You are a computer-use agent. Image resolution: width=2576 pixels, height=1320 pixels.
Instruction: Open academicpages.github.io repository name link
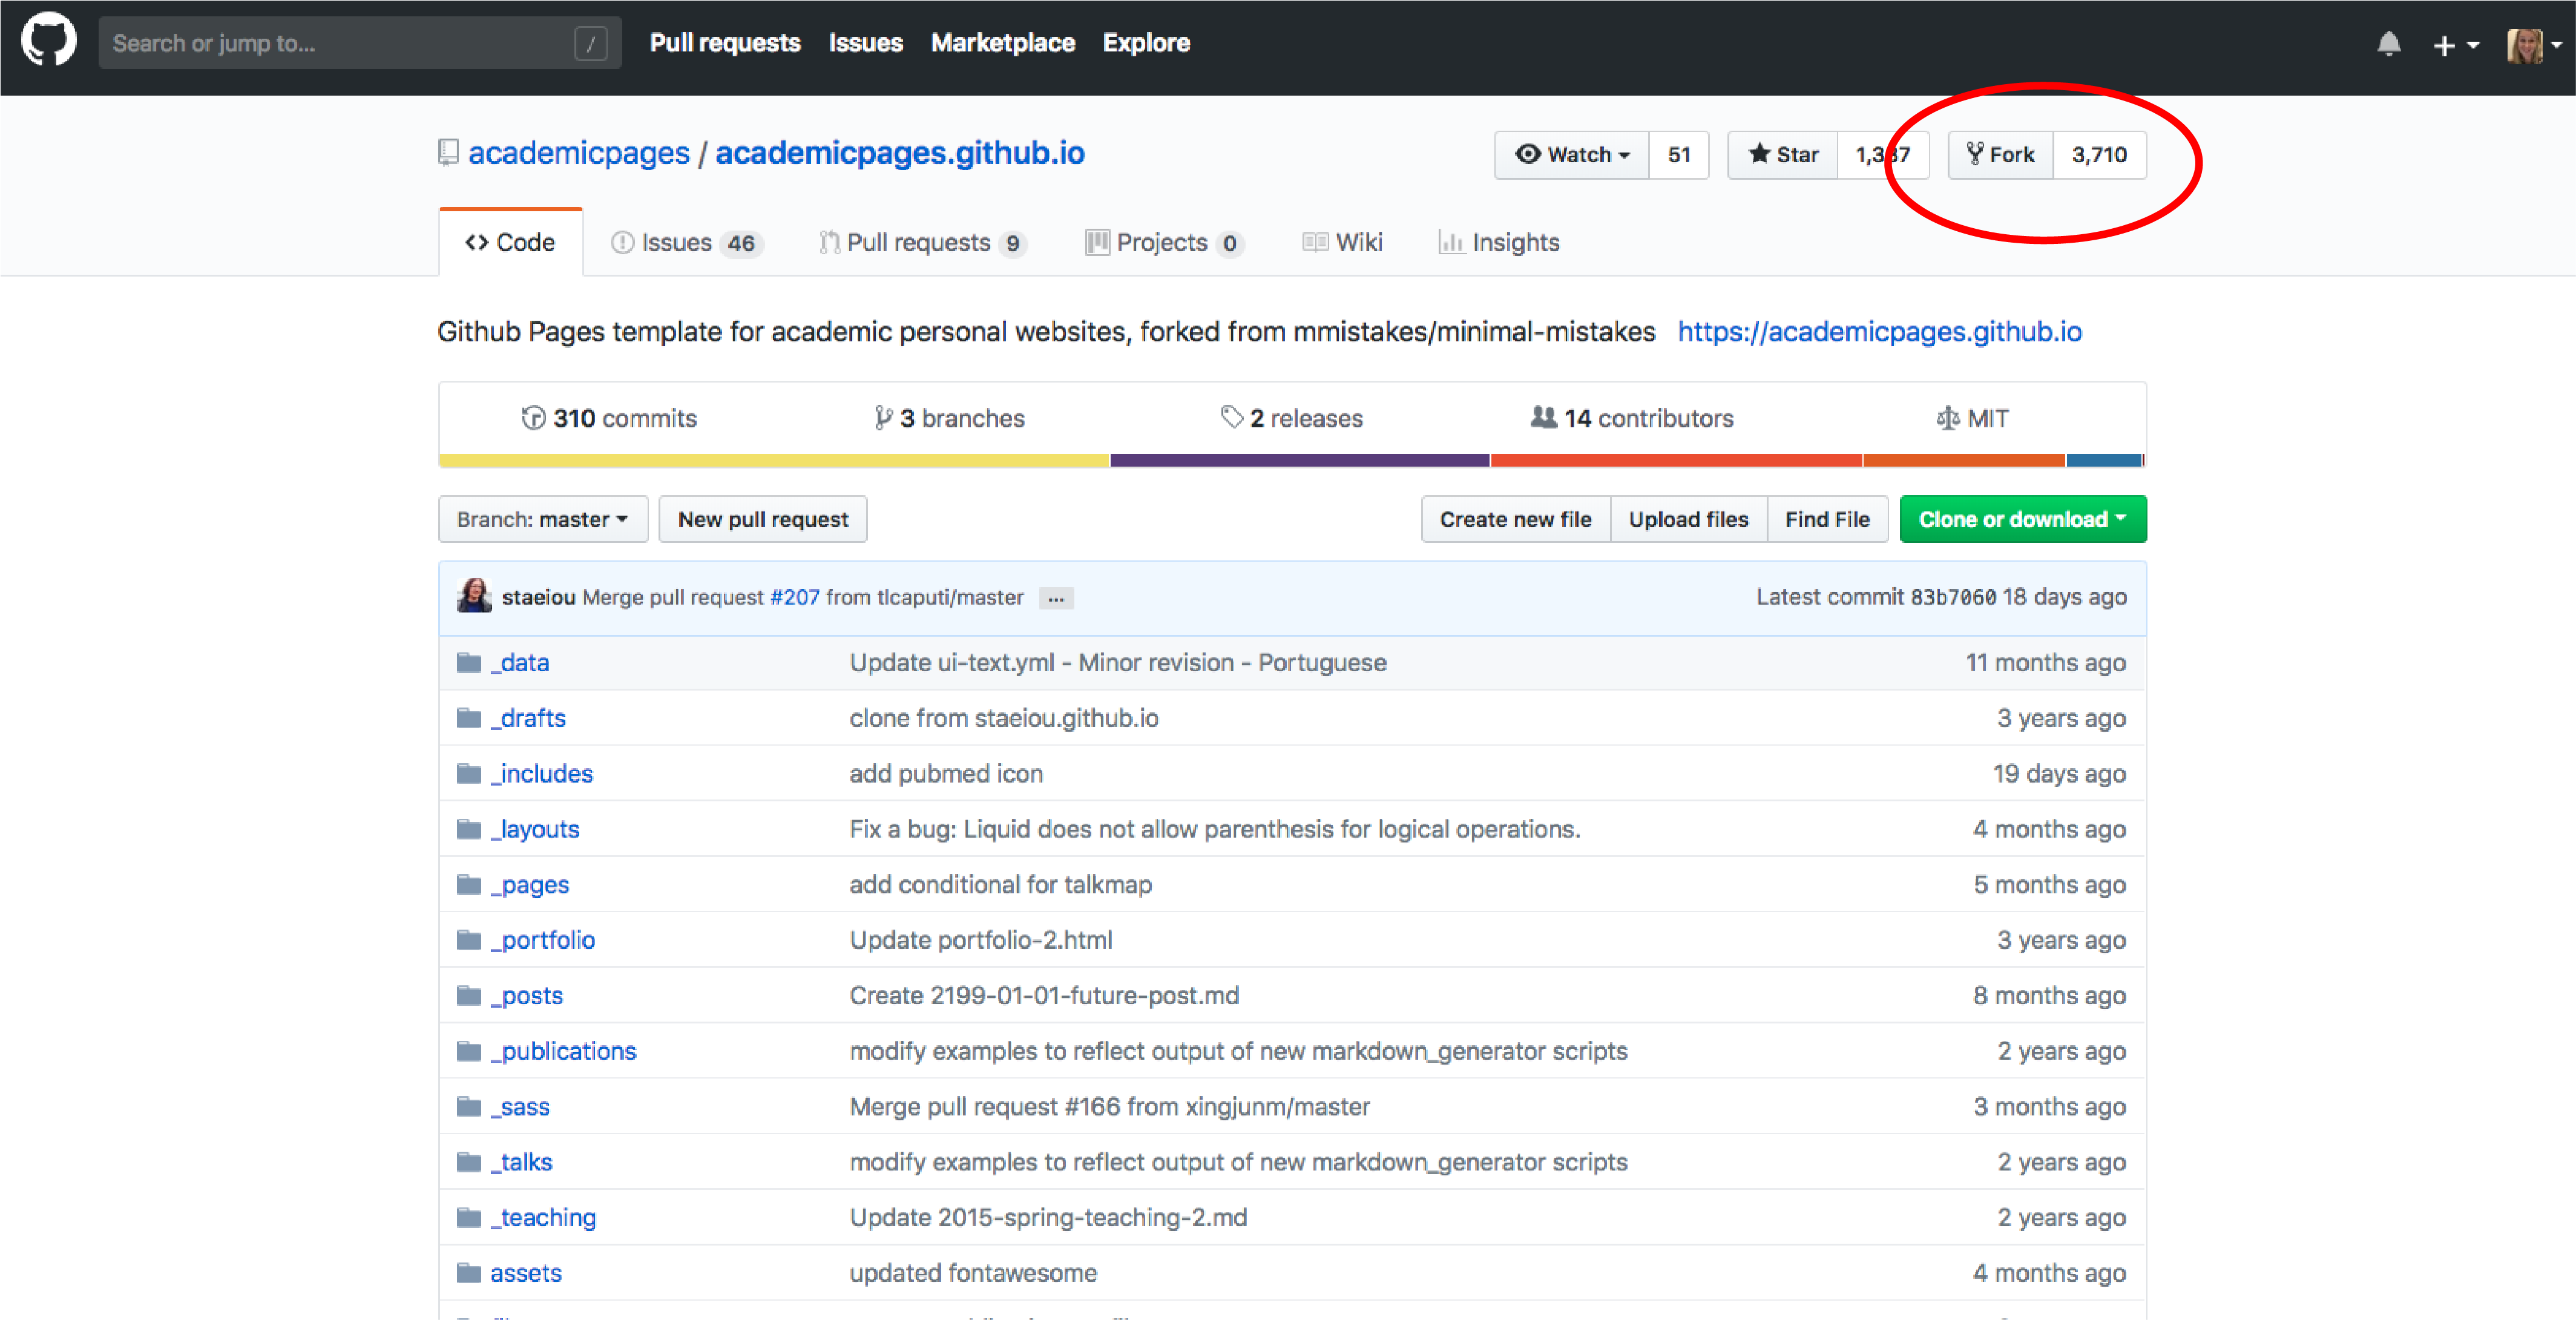point(899,153)
